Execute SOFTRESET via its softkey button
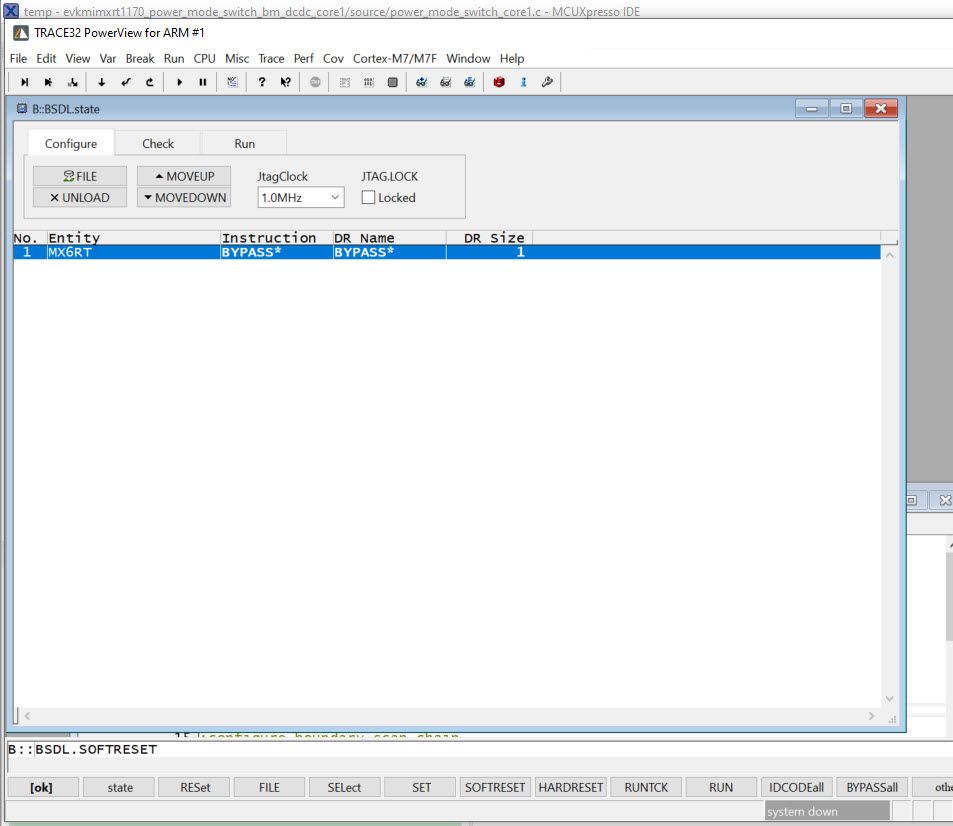The image size is (953, 826). tap(494, 787)
